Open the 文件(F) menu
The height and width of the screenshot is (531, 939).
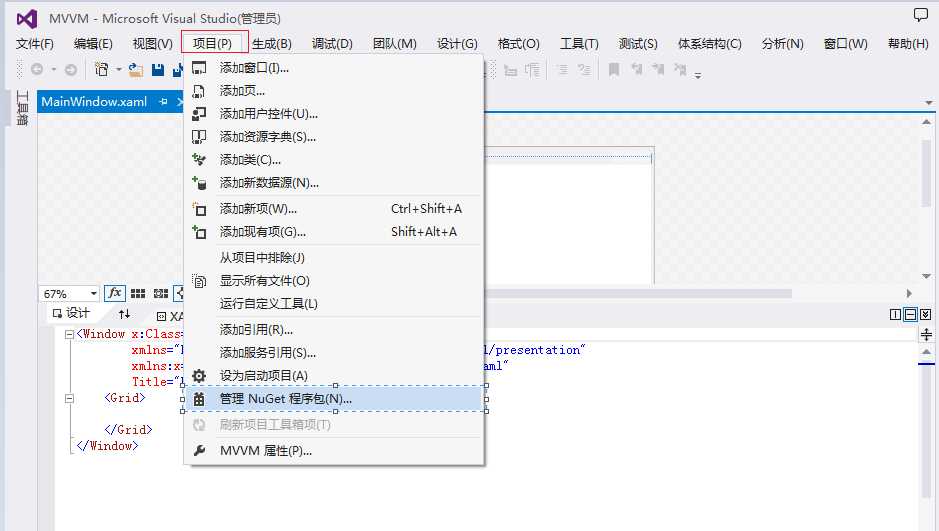35,44
